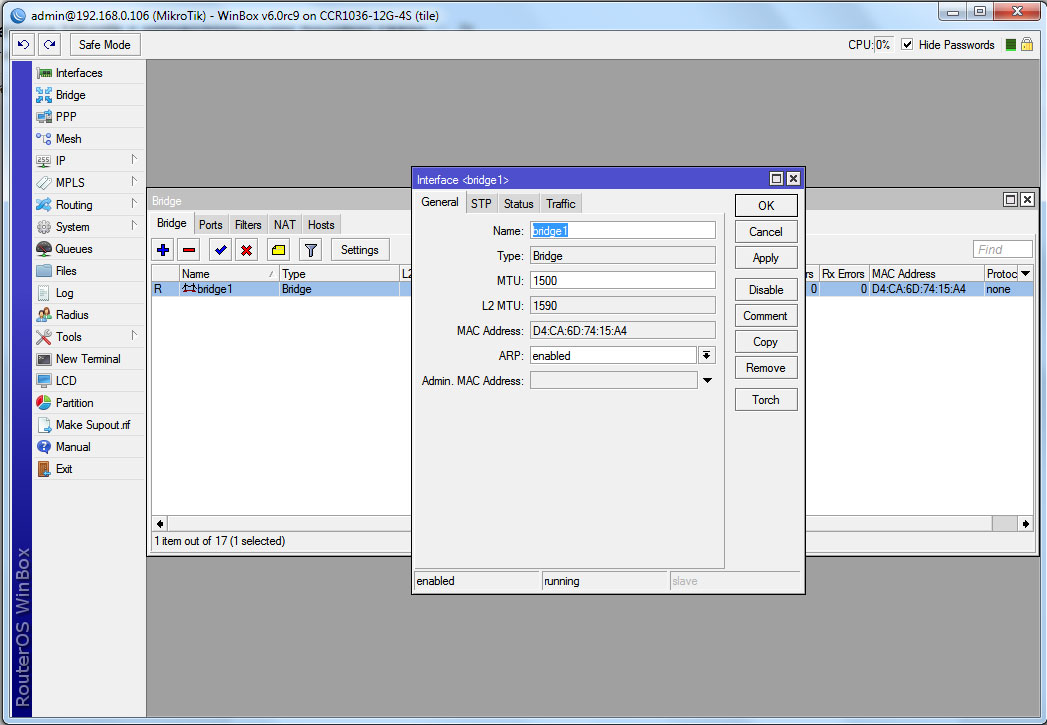
Task: Click the MTU input field
Action: click(622, 281)
